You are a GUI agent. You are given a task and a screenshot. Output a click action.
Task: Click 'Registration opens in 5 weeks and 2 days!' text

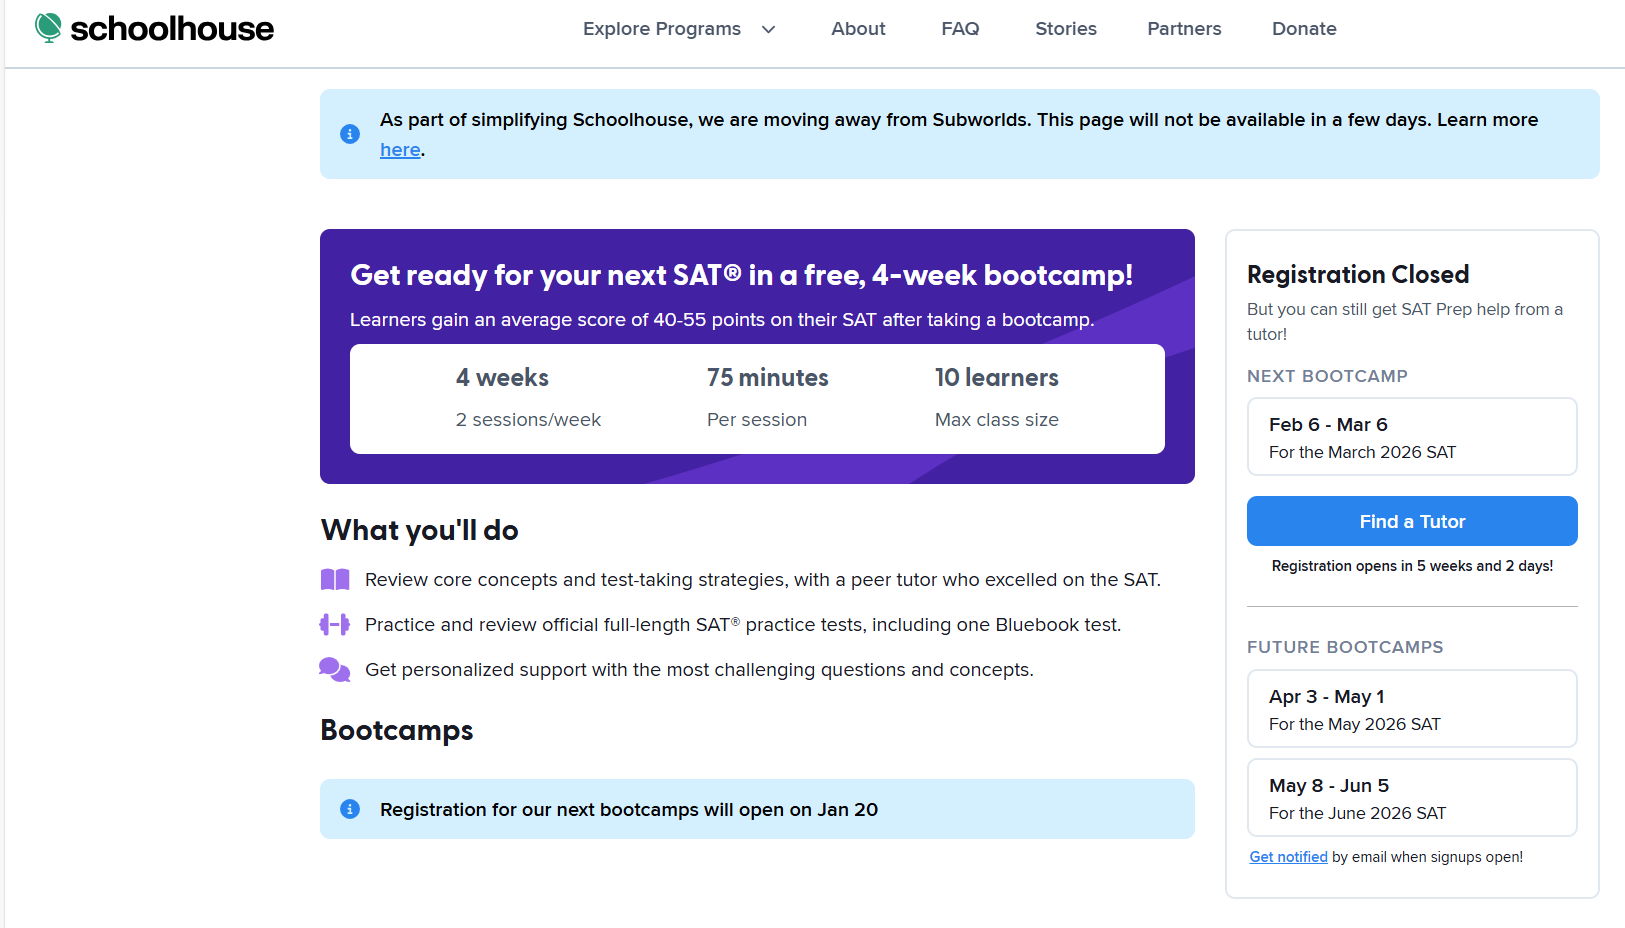[1412, 566]
